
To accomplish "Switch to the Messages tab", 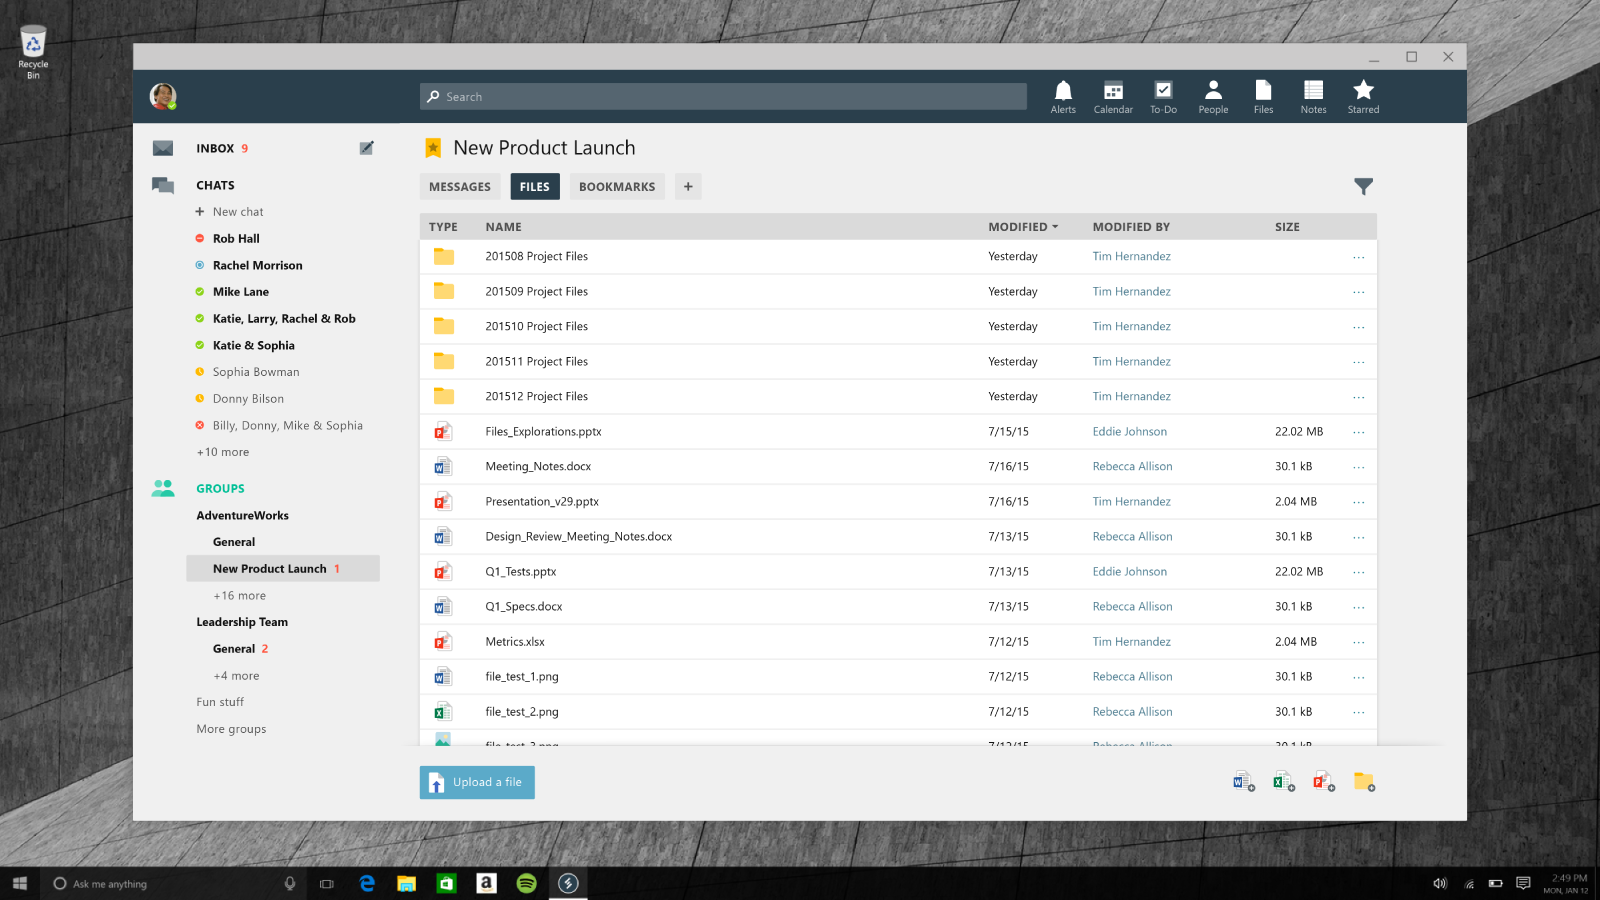I will 460,187.
